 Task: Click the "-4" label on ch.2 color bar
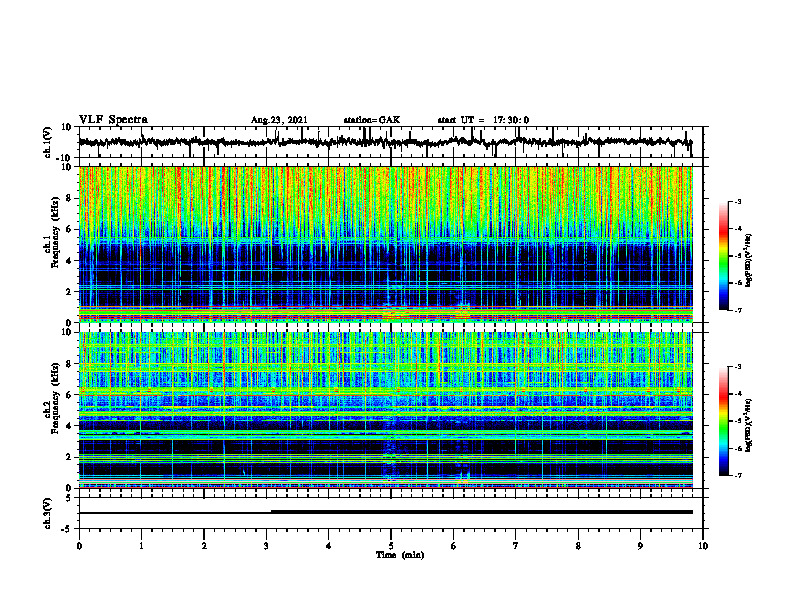[737, 394]
